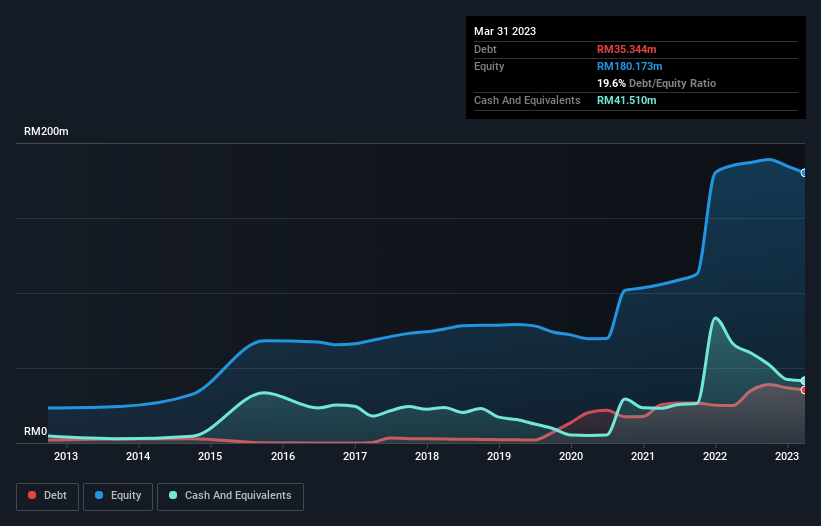The height and width of the screenshot is (526, 821).
Task: Click the teal Cash And Equivalents legend dot
Action: (173, 495)
